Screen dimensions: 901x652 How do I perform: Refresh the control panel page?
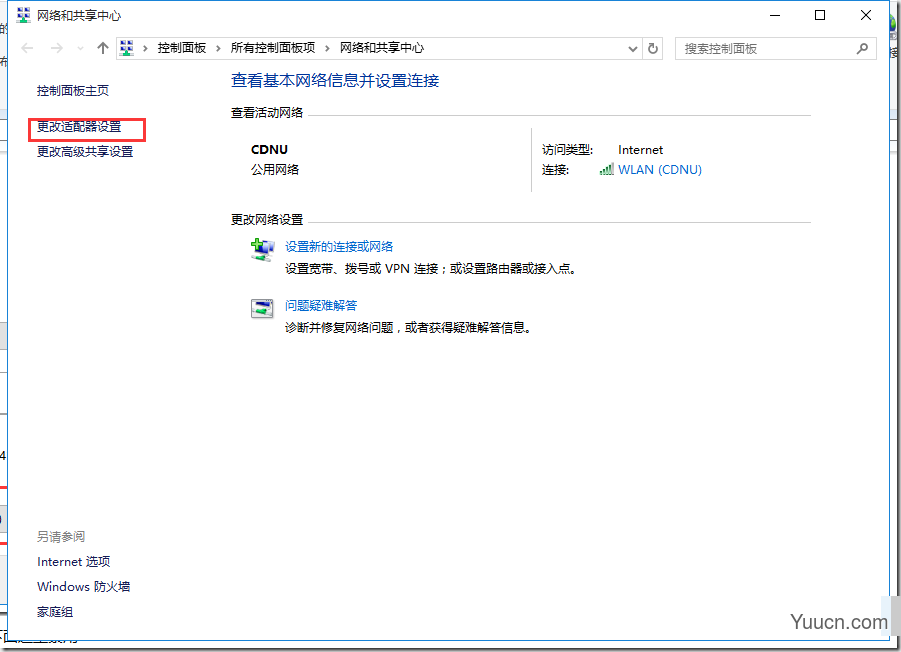[x=653, y=49]
